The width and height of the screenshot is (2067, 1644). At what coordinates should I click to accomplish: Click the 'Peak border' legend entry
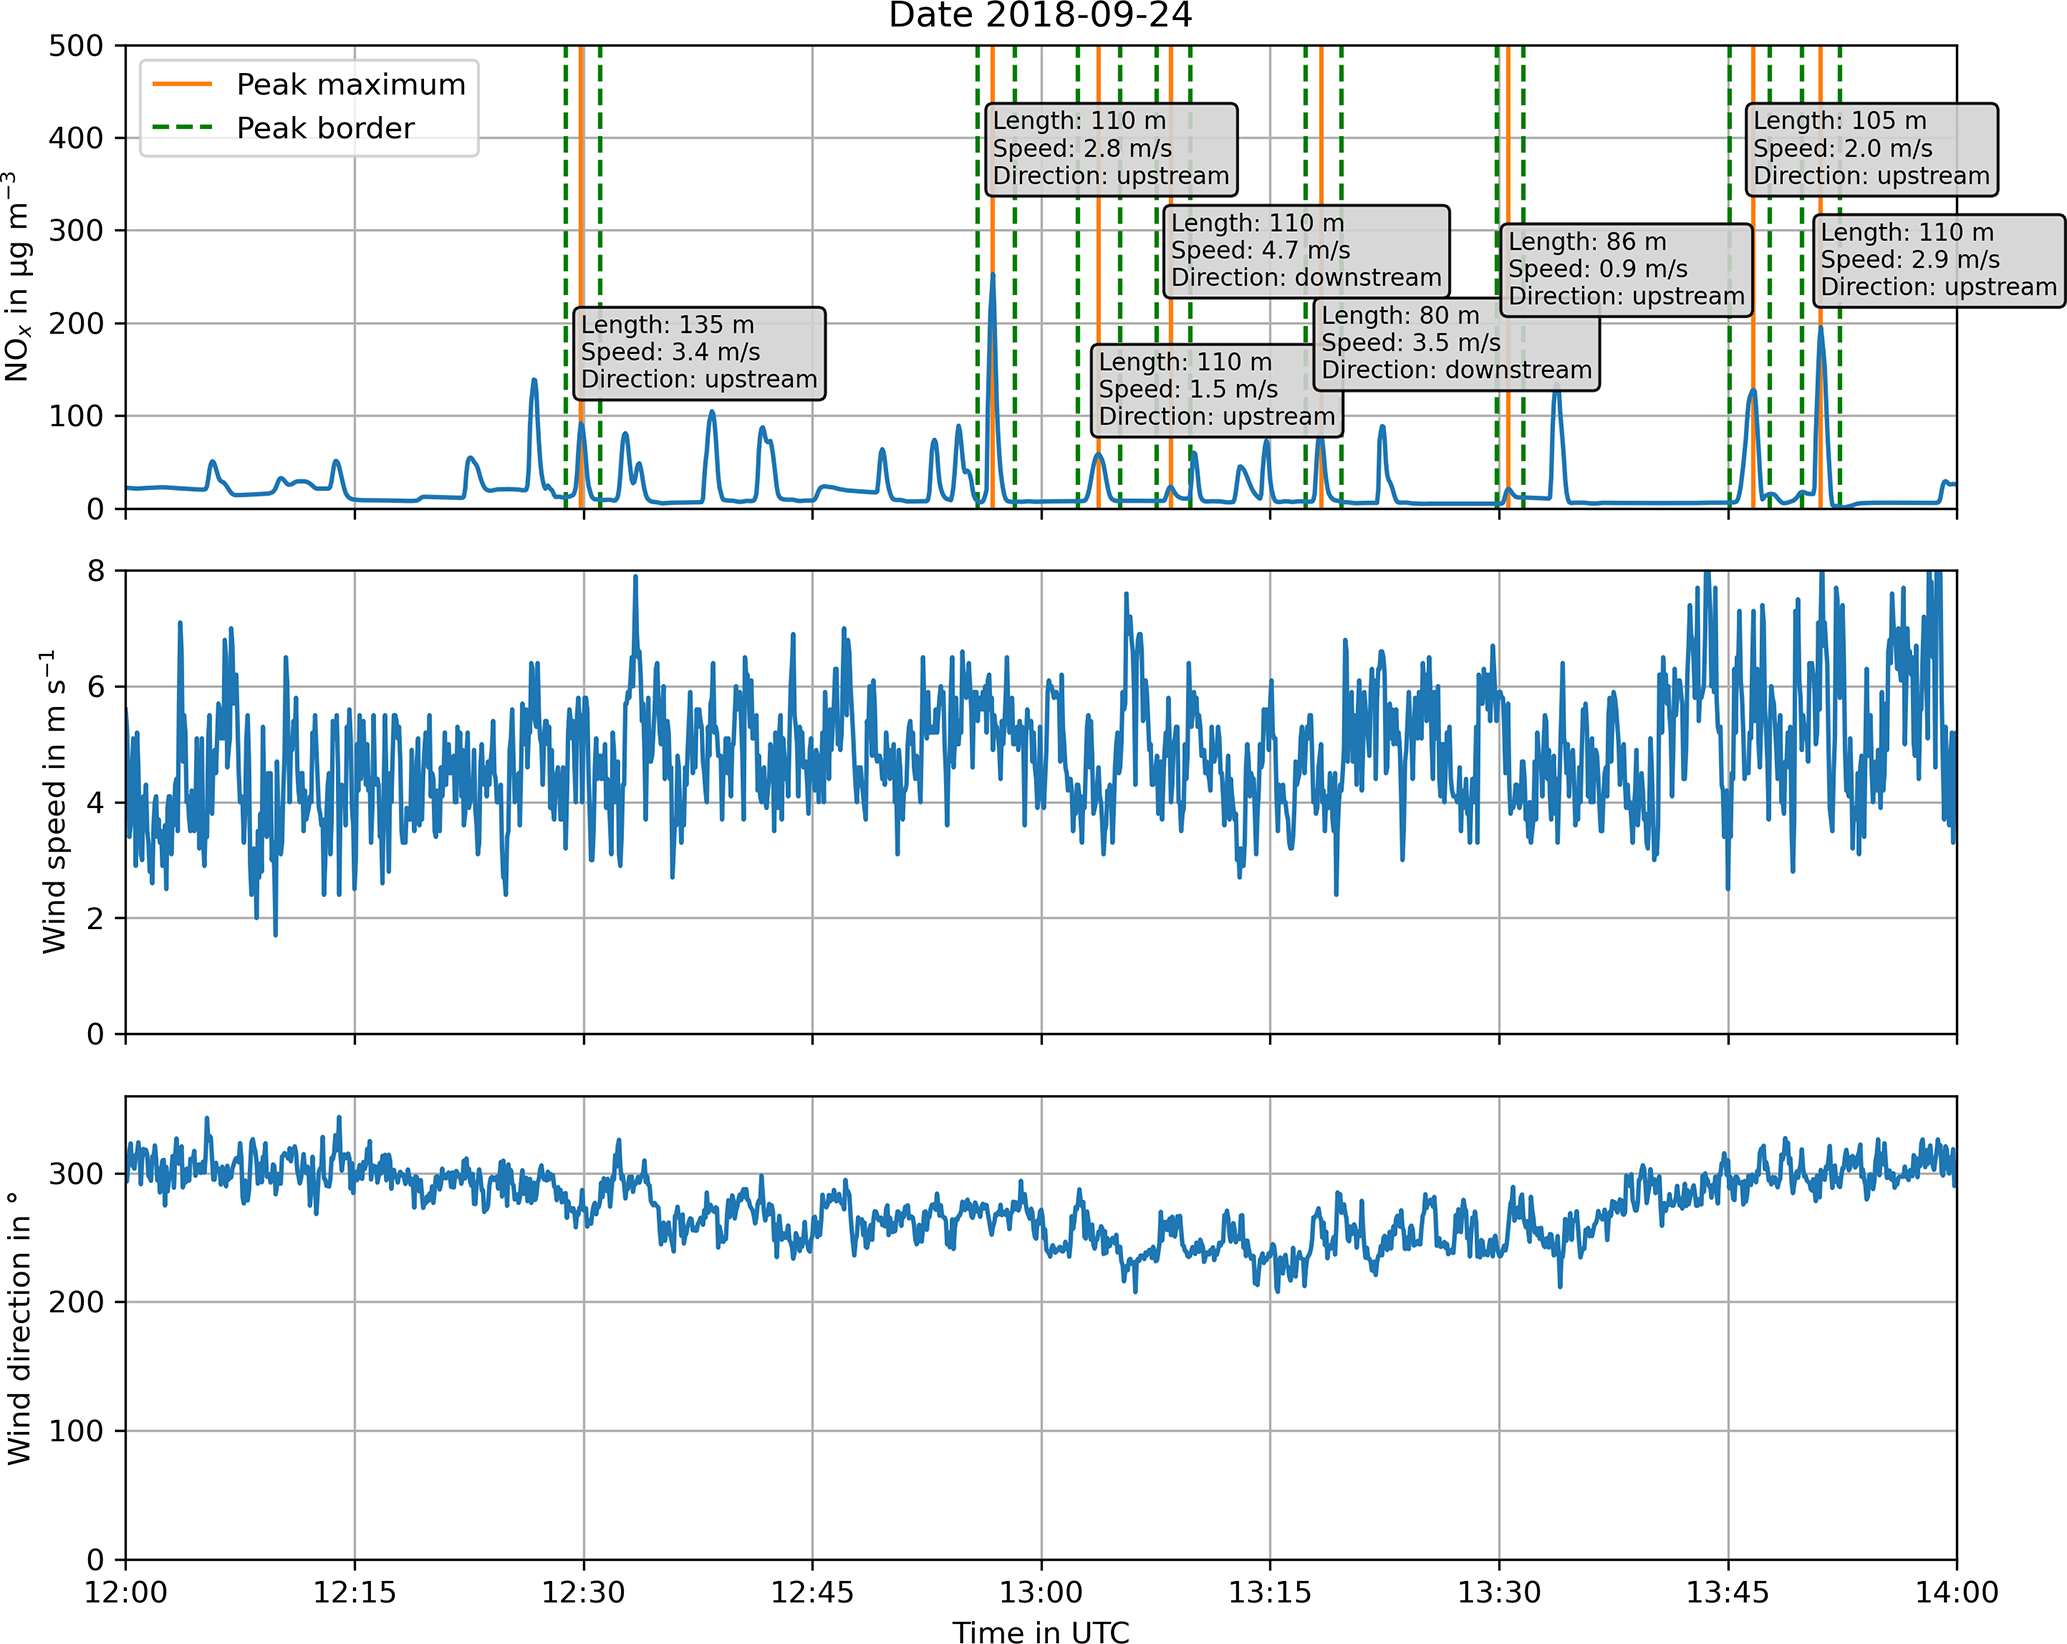(x=325, y=128)
